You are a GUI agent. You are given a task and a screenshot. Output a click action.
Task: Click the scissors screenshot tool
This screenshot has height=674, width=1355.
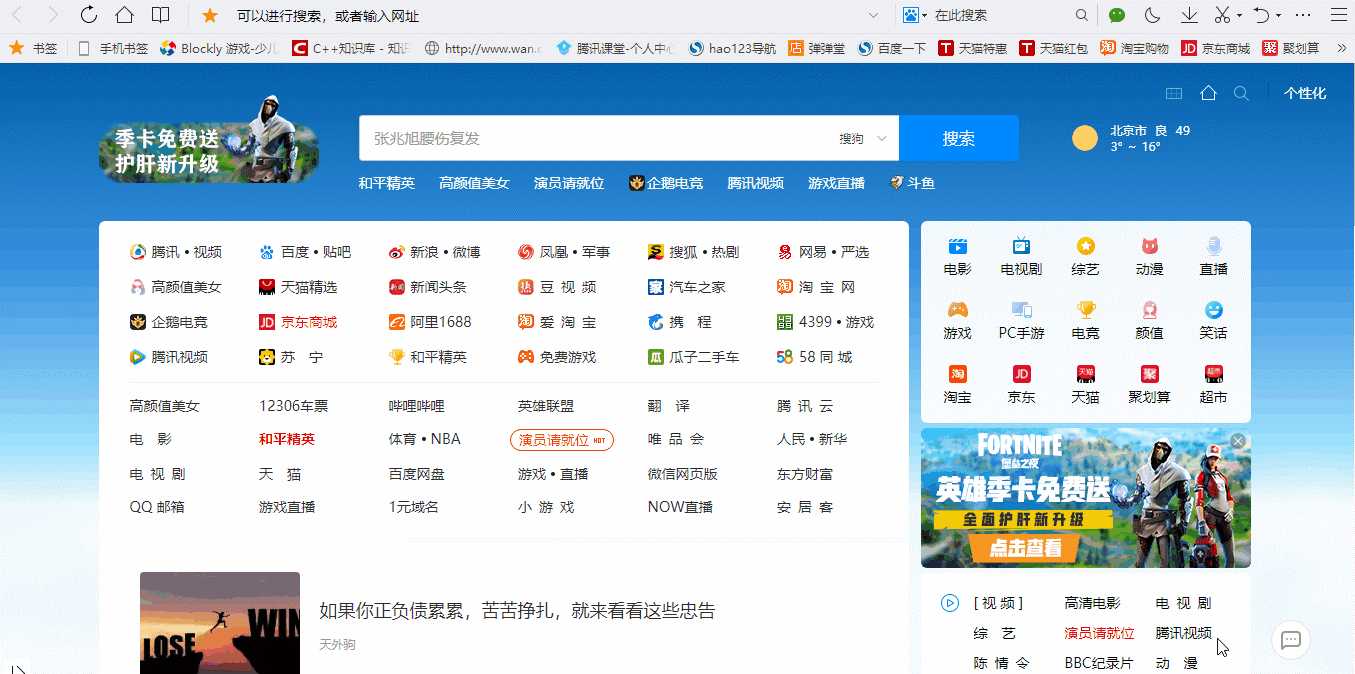pos(1222,15)
